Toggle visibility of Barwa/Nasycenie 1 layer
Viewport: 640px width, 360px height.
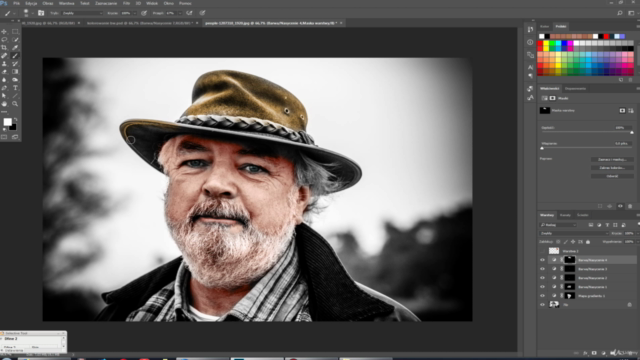[x=542, y=287]
